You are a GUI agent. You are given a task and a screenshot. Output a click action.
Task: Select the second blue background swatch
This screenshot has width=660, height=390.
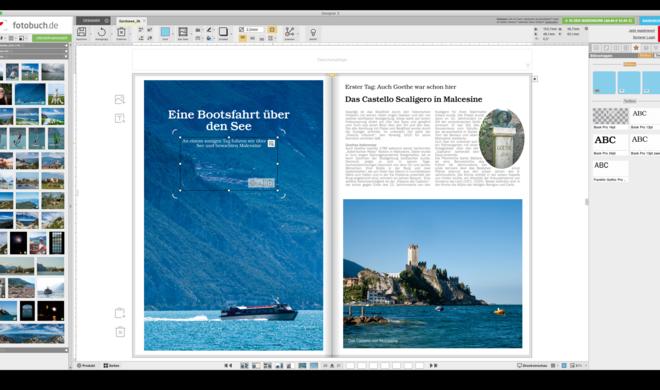(x=629, y=82)
